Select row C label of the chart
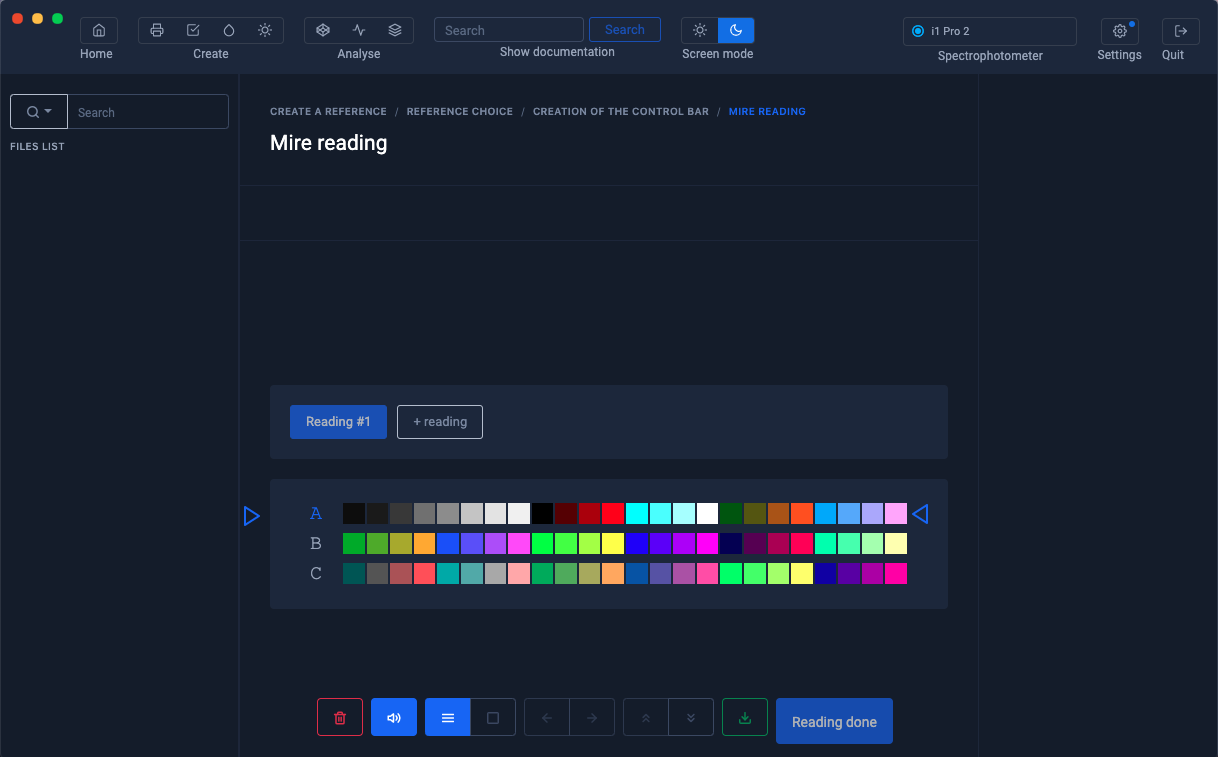Image resolution: width=1218 pixels, height=757 pixels. pos(316,574)
